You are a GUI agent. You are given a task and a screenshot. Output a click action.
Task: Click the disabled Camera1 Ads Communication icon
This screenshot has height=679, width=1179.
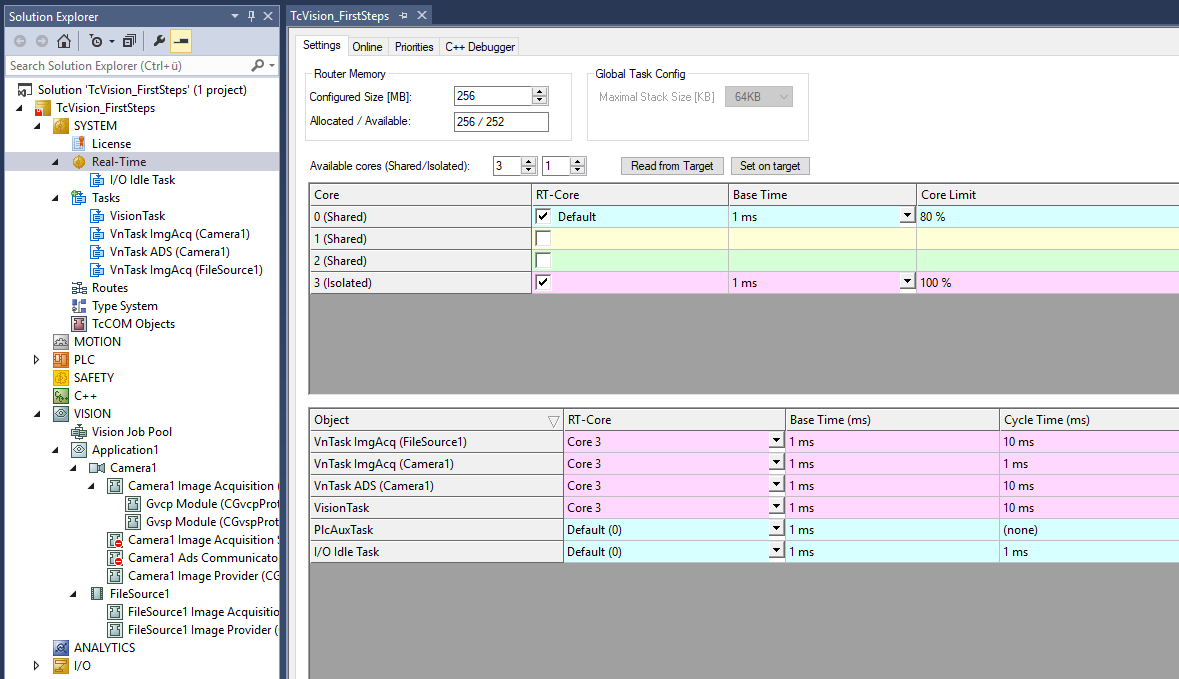115,558
